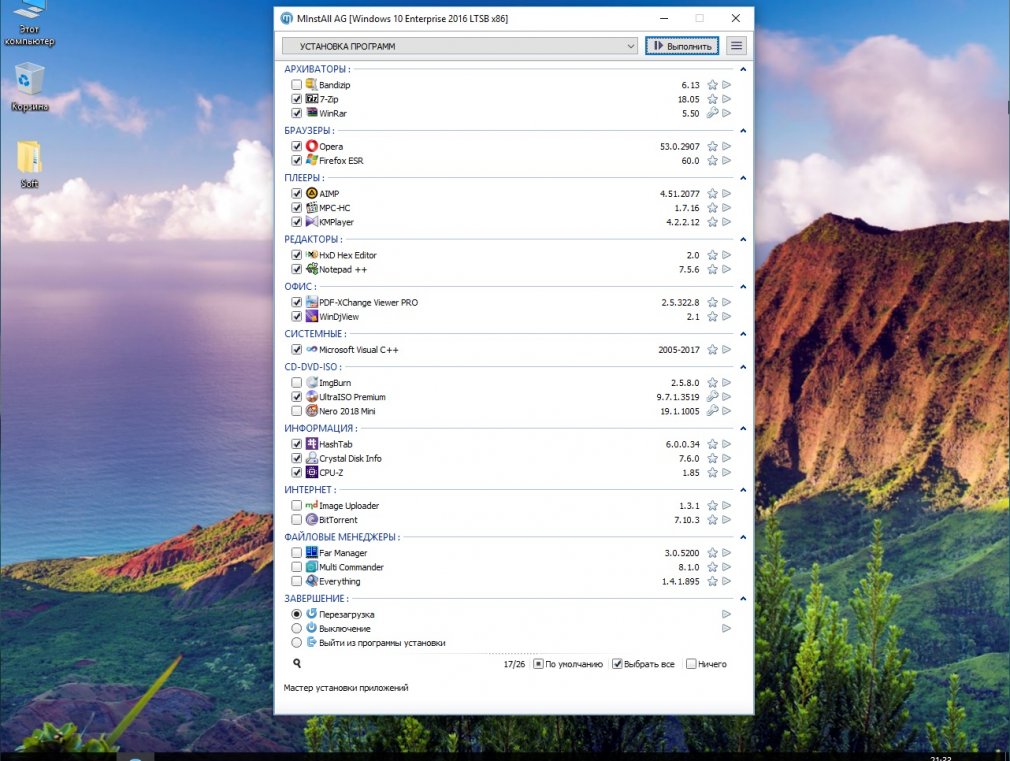
Task: Click the play arrow for 7-Zip
Action: tap(727, 99)
